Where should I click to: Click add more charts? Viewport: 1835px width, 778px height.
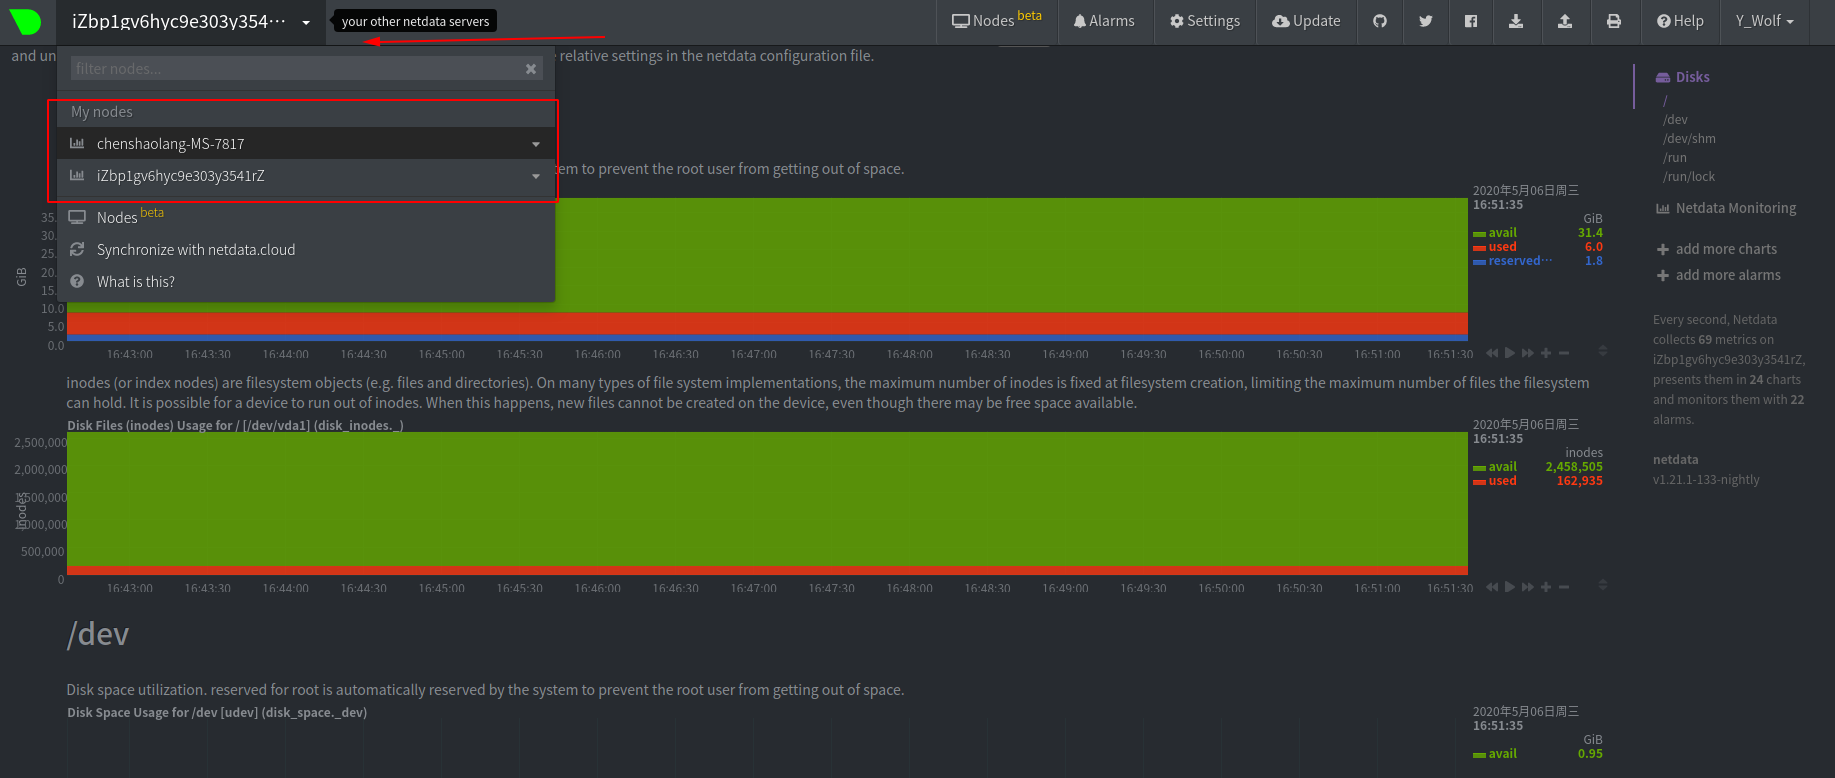point(1717,249)
